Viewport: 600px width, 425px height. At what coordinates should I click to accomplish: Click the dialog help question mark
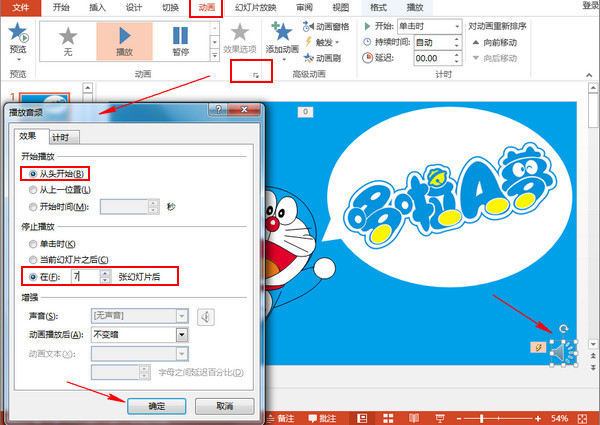pos(218,110)
